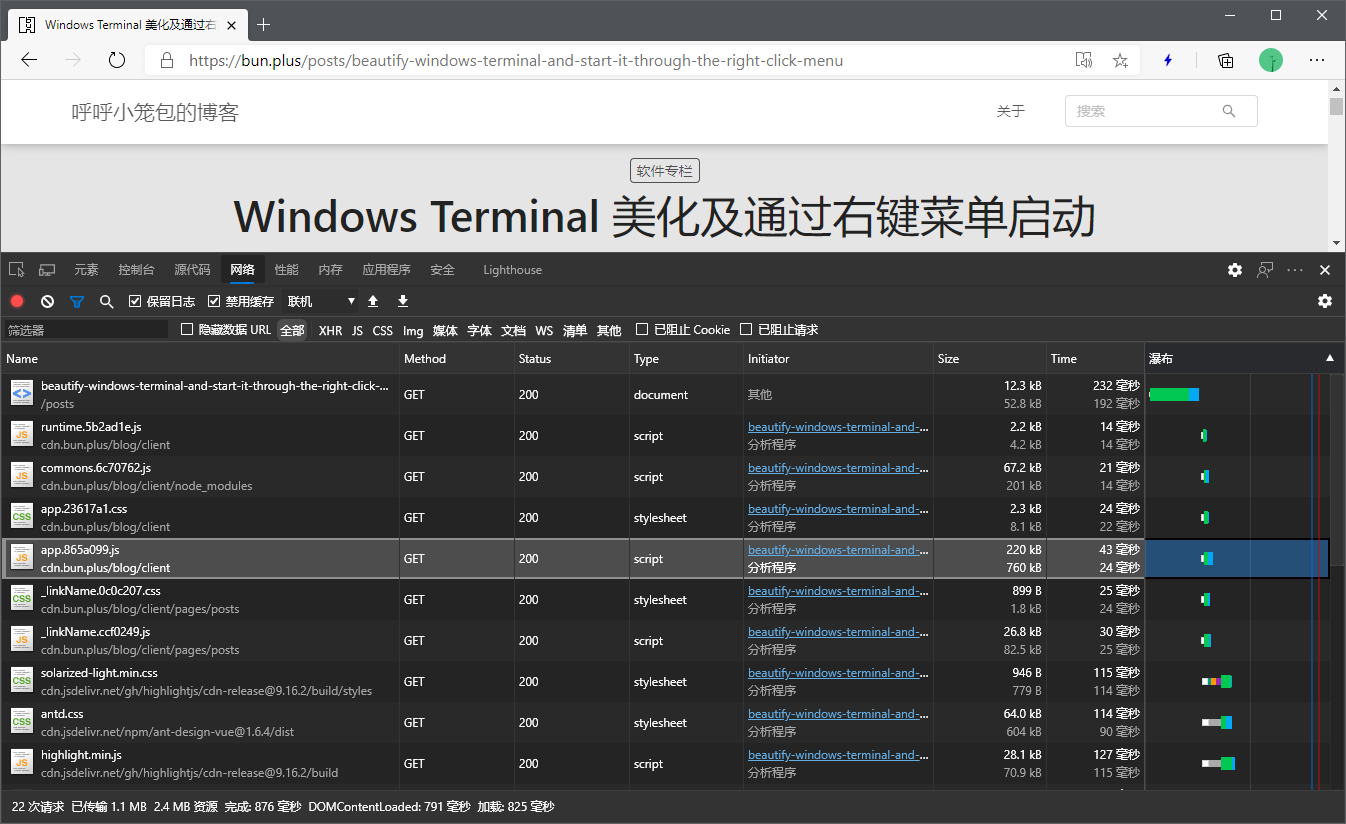Open the 联机 throttling dropdown

[321, 301]
